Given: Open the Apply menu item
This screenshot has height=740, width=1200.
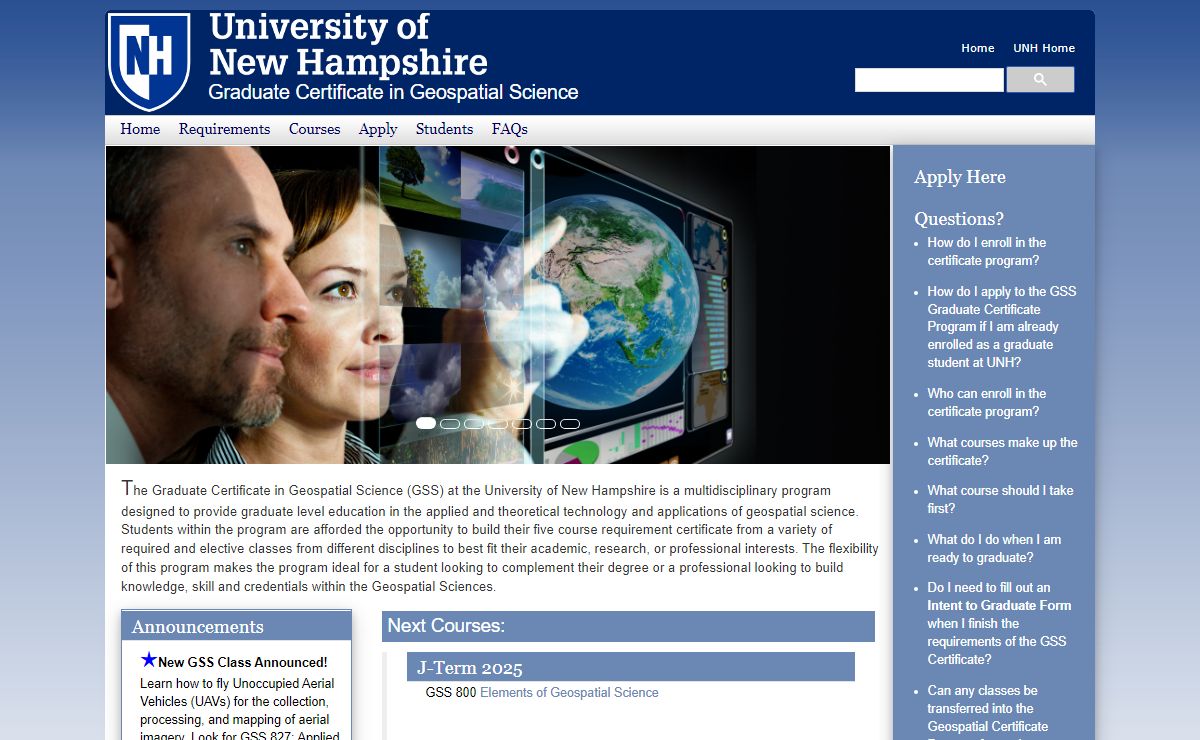Looking at the screenshot, I should point(378,129).
